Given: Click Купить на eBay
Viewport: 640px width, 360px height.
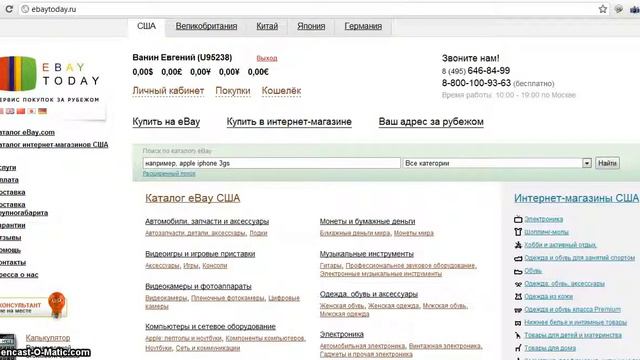Looking at the screenshot, I should tap(166, 122).
